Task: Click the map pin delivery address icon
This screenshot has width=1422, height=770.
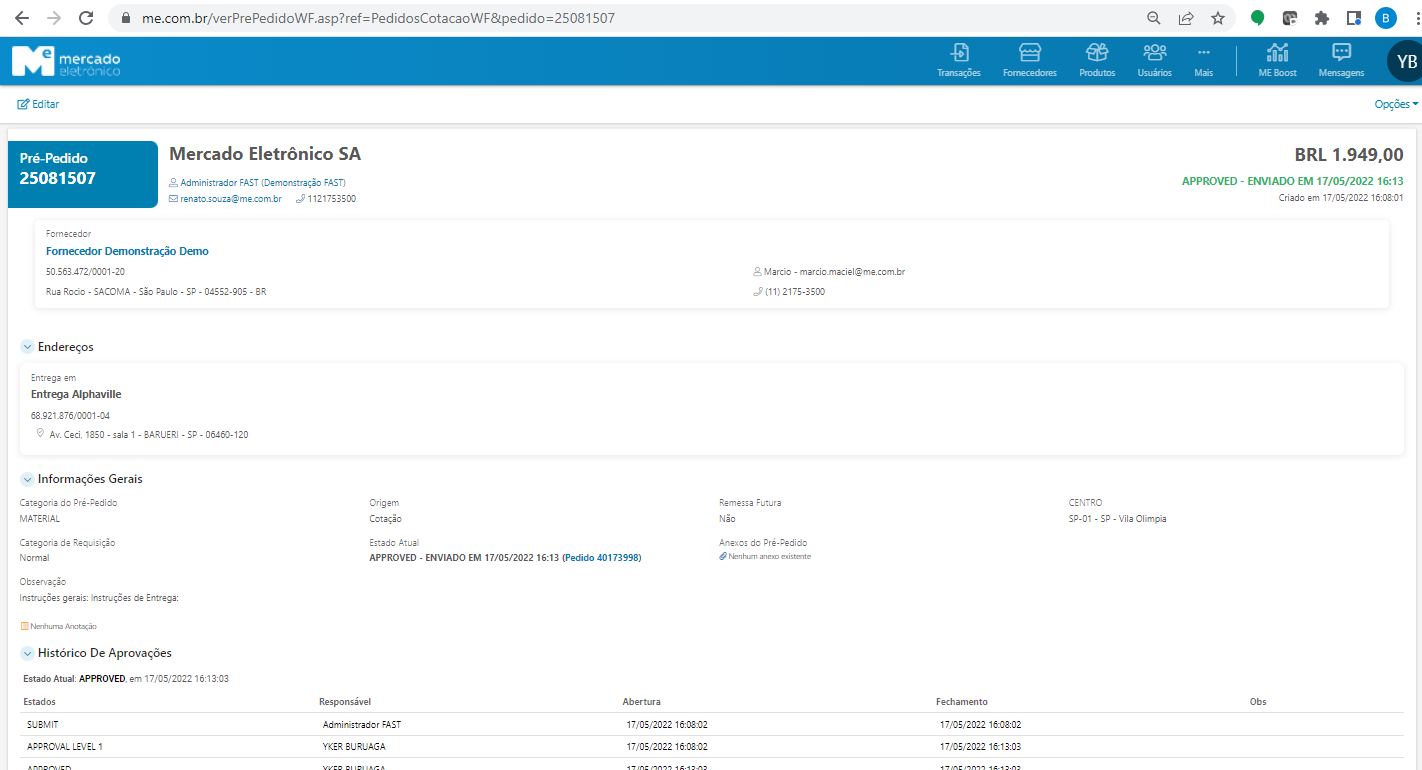Action: click(x=40, y=433)
